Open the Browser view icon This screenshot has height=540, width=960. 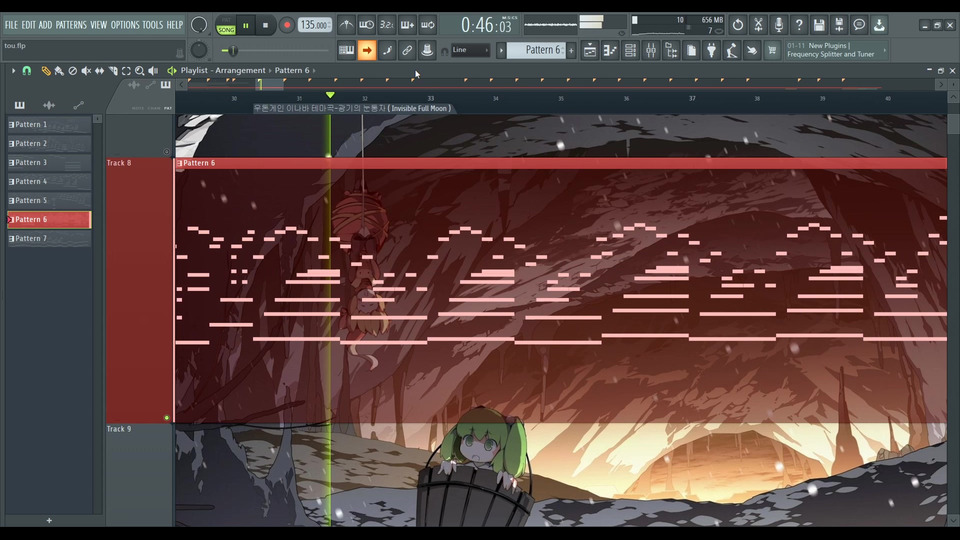(x=671, y=51)
